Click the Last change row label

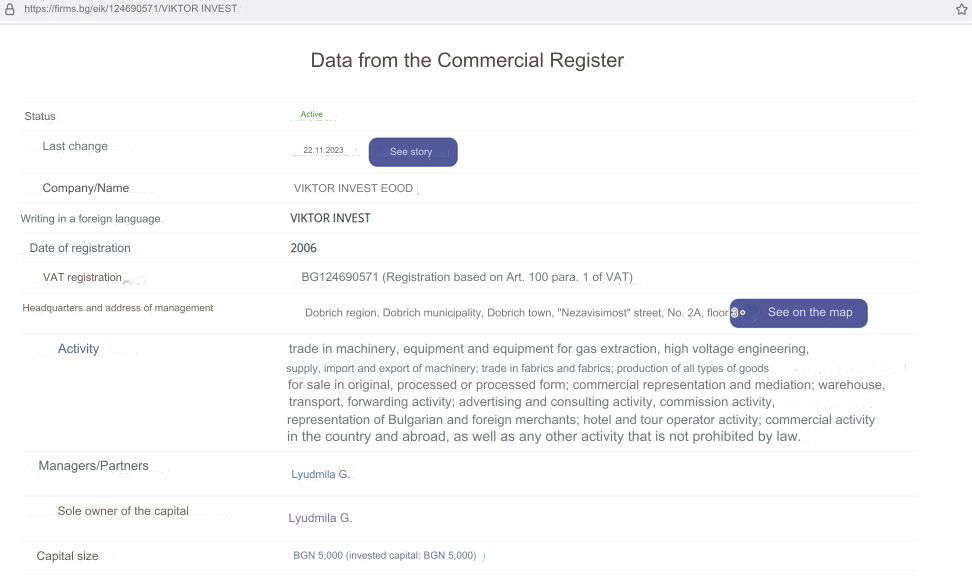[75, 146]
